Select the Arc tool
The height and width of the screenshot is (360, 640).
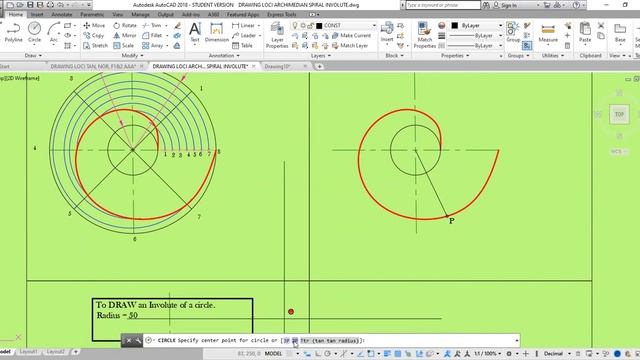coord(53,32)
